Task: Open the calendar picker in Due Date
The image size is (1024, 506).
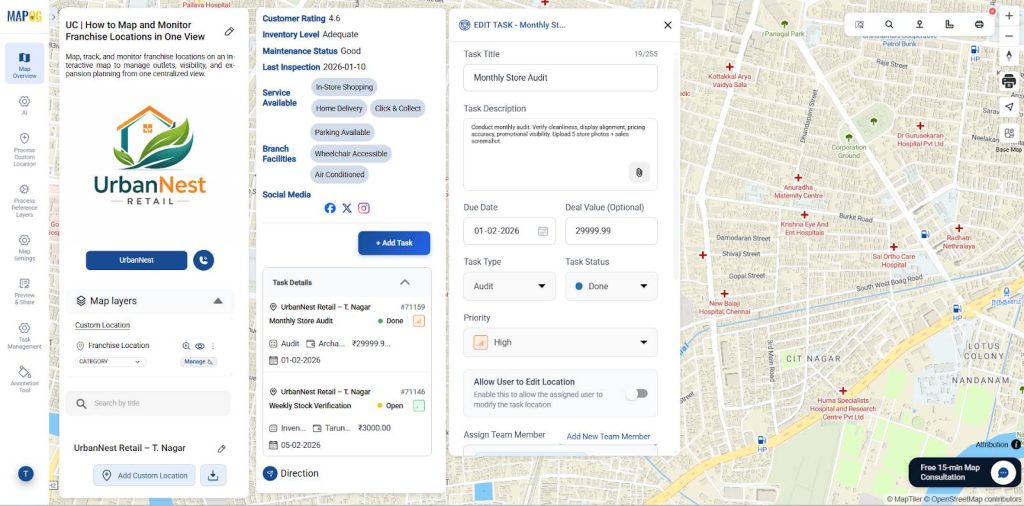Action: tap(543, 231)
